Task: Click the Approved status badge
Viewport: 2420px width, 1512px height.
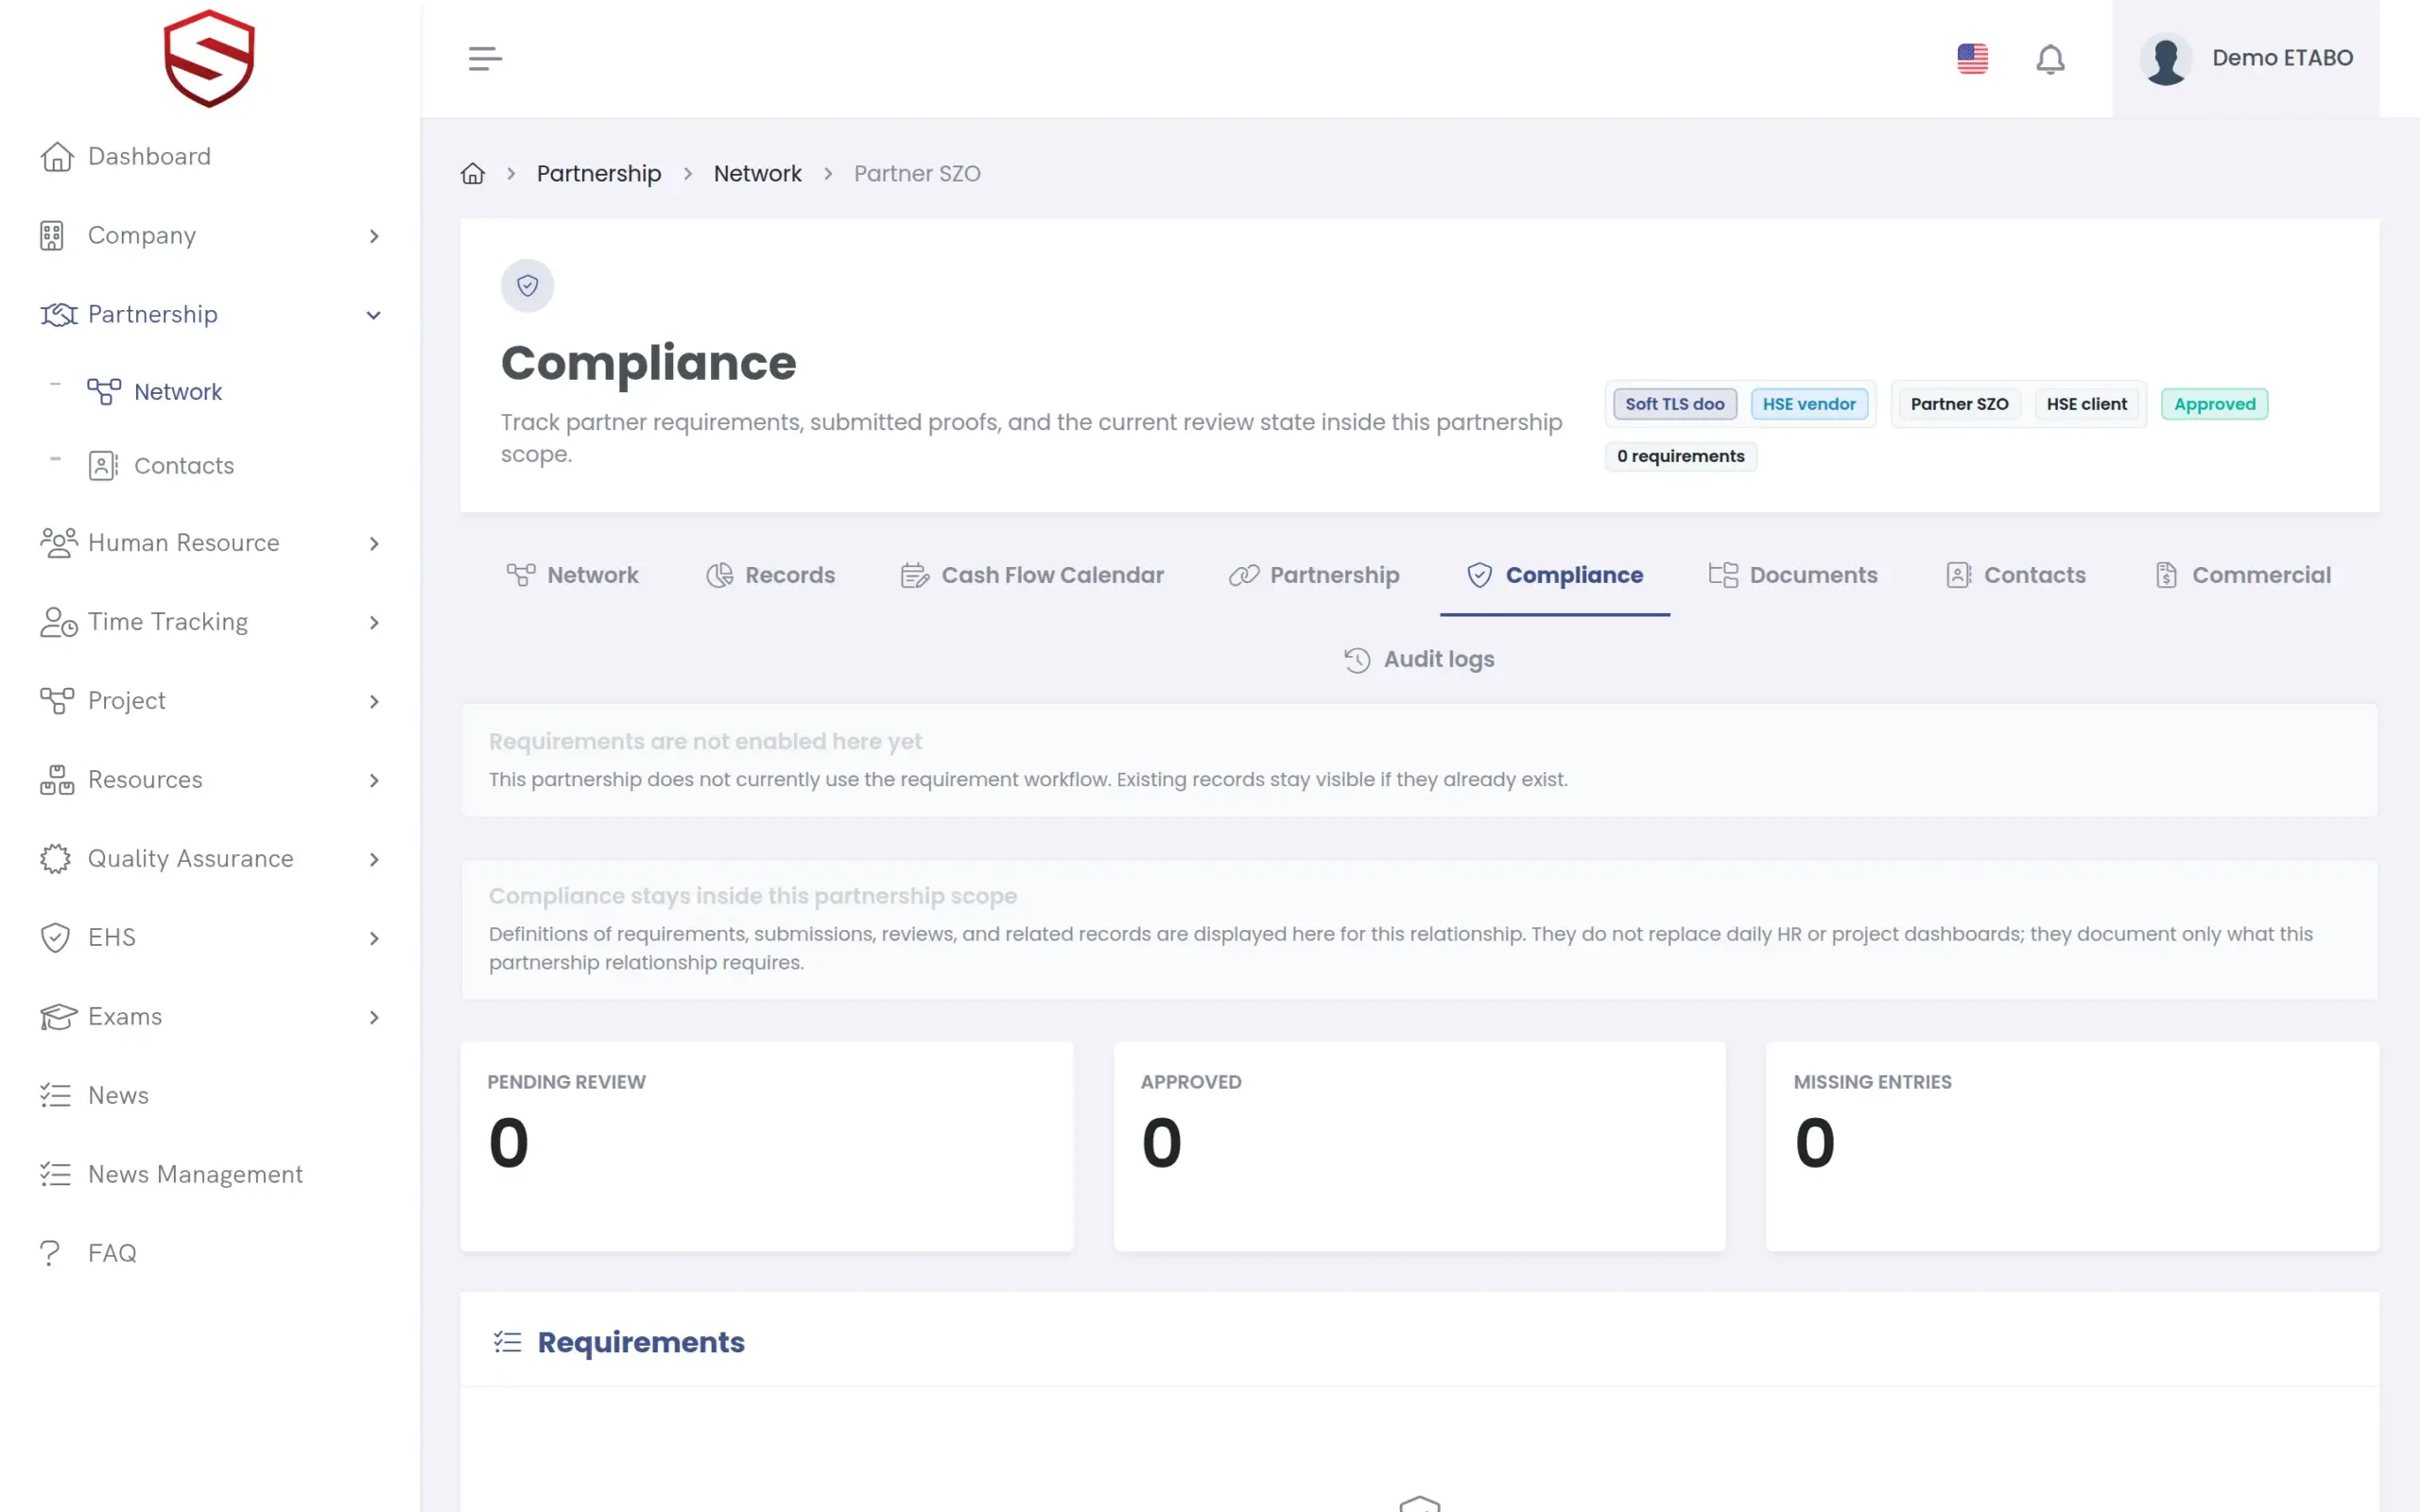Action: tap(2214, 404)
